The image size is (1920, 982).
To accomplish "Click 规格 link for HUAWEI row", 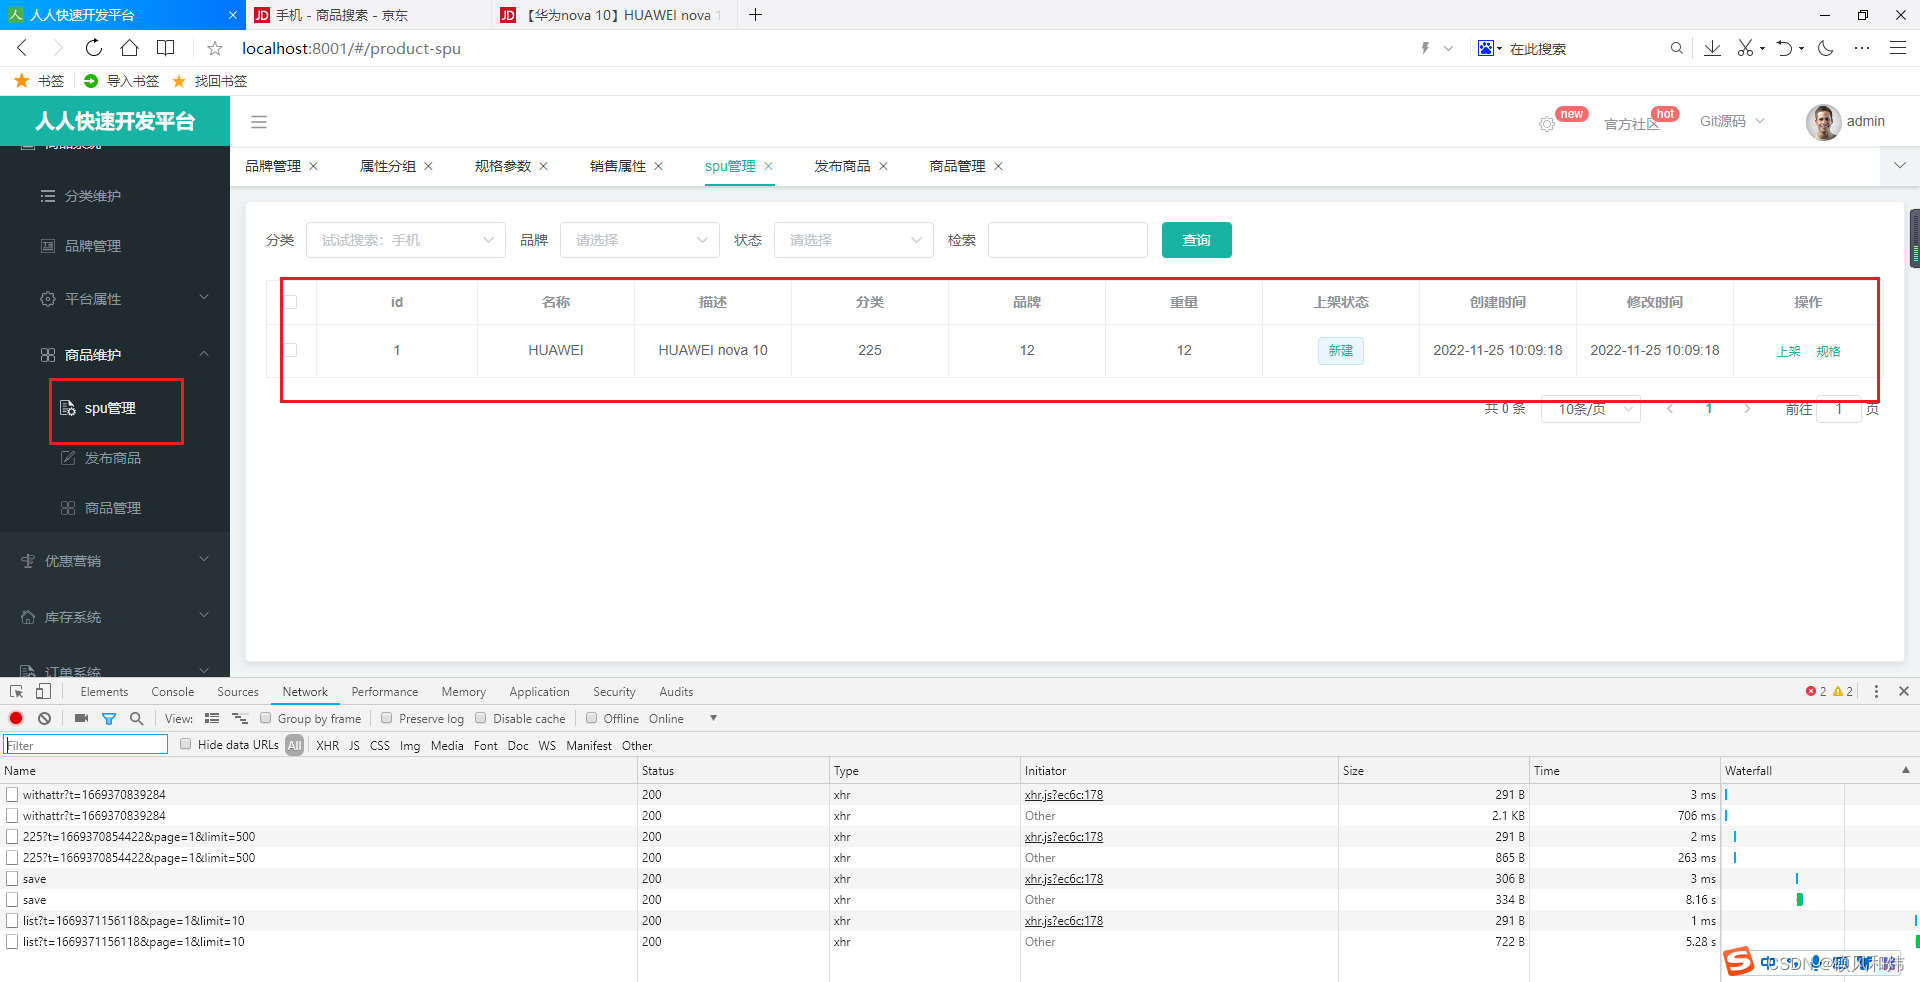I will click(1829, 351).
